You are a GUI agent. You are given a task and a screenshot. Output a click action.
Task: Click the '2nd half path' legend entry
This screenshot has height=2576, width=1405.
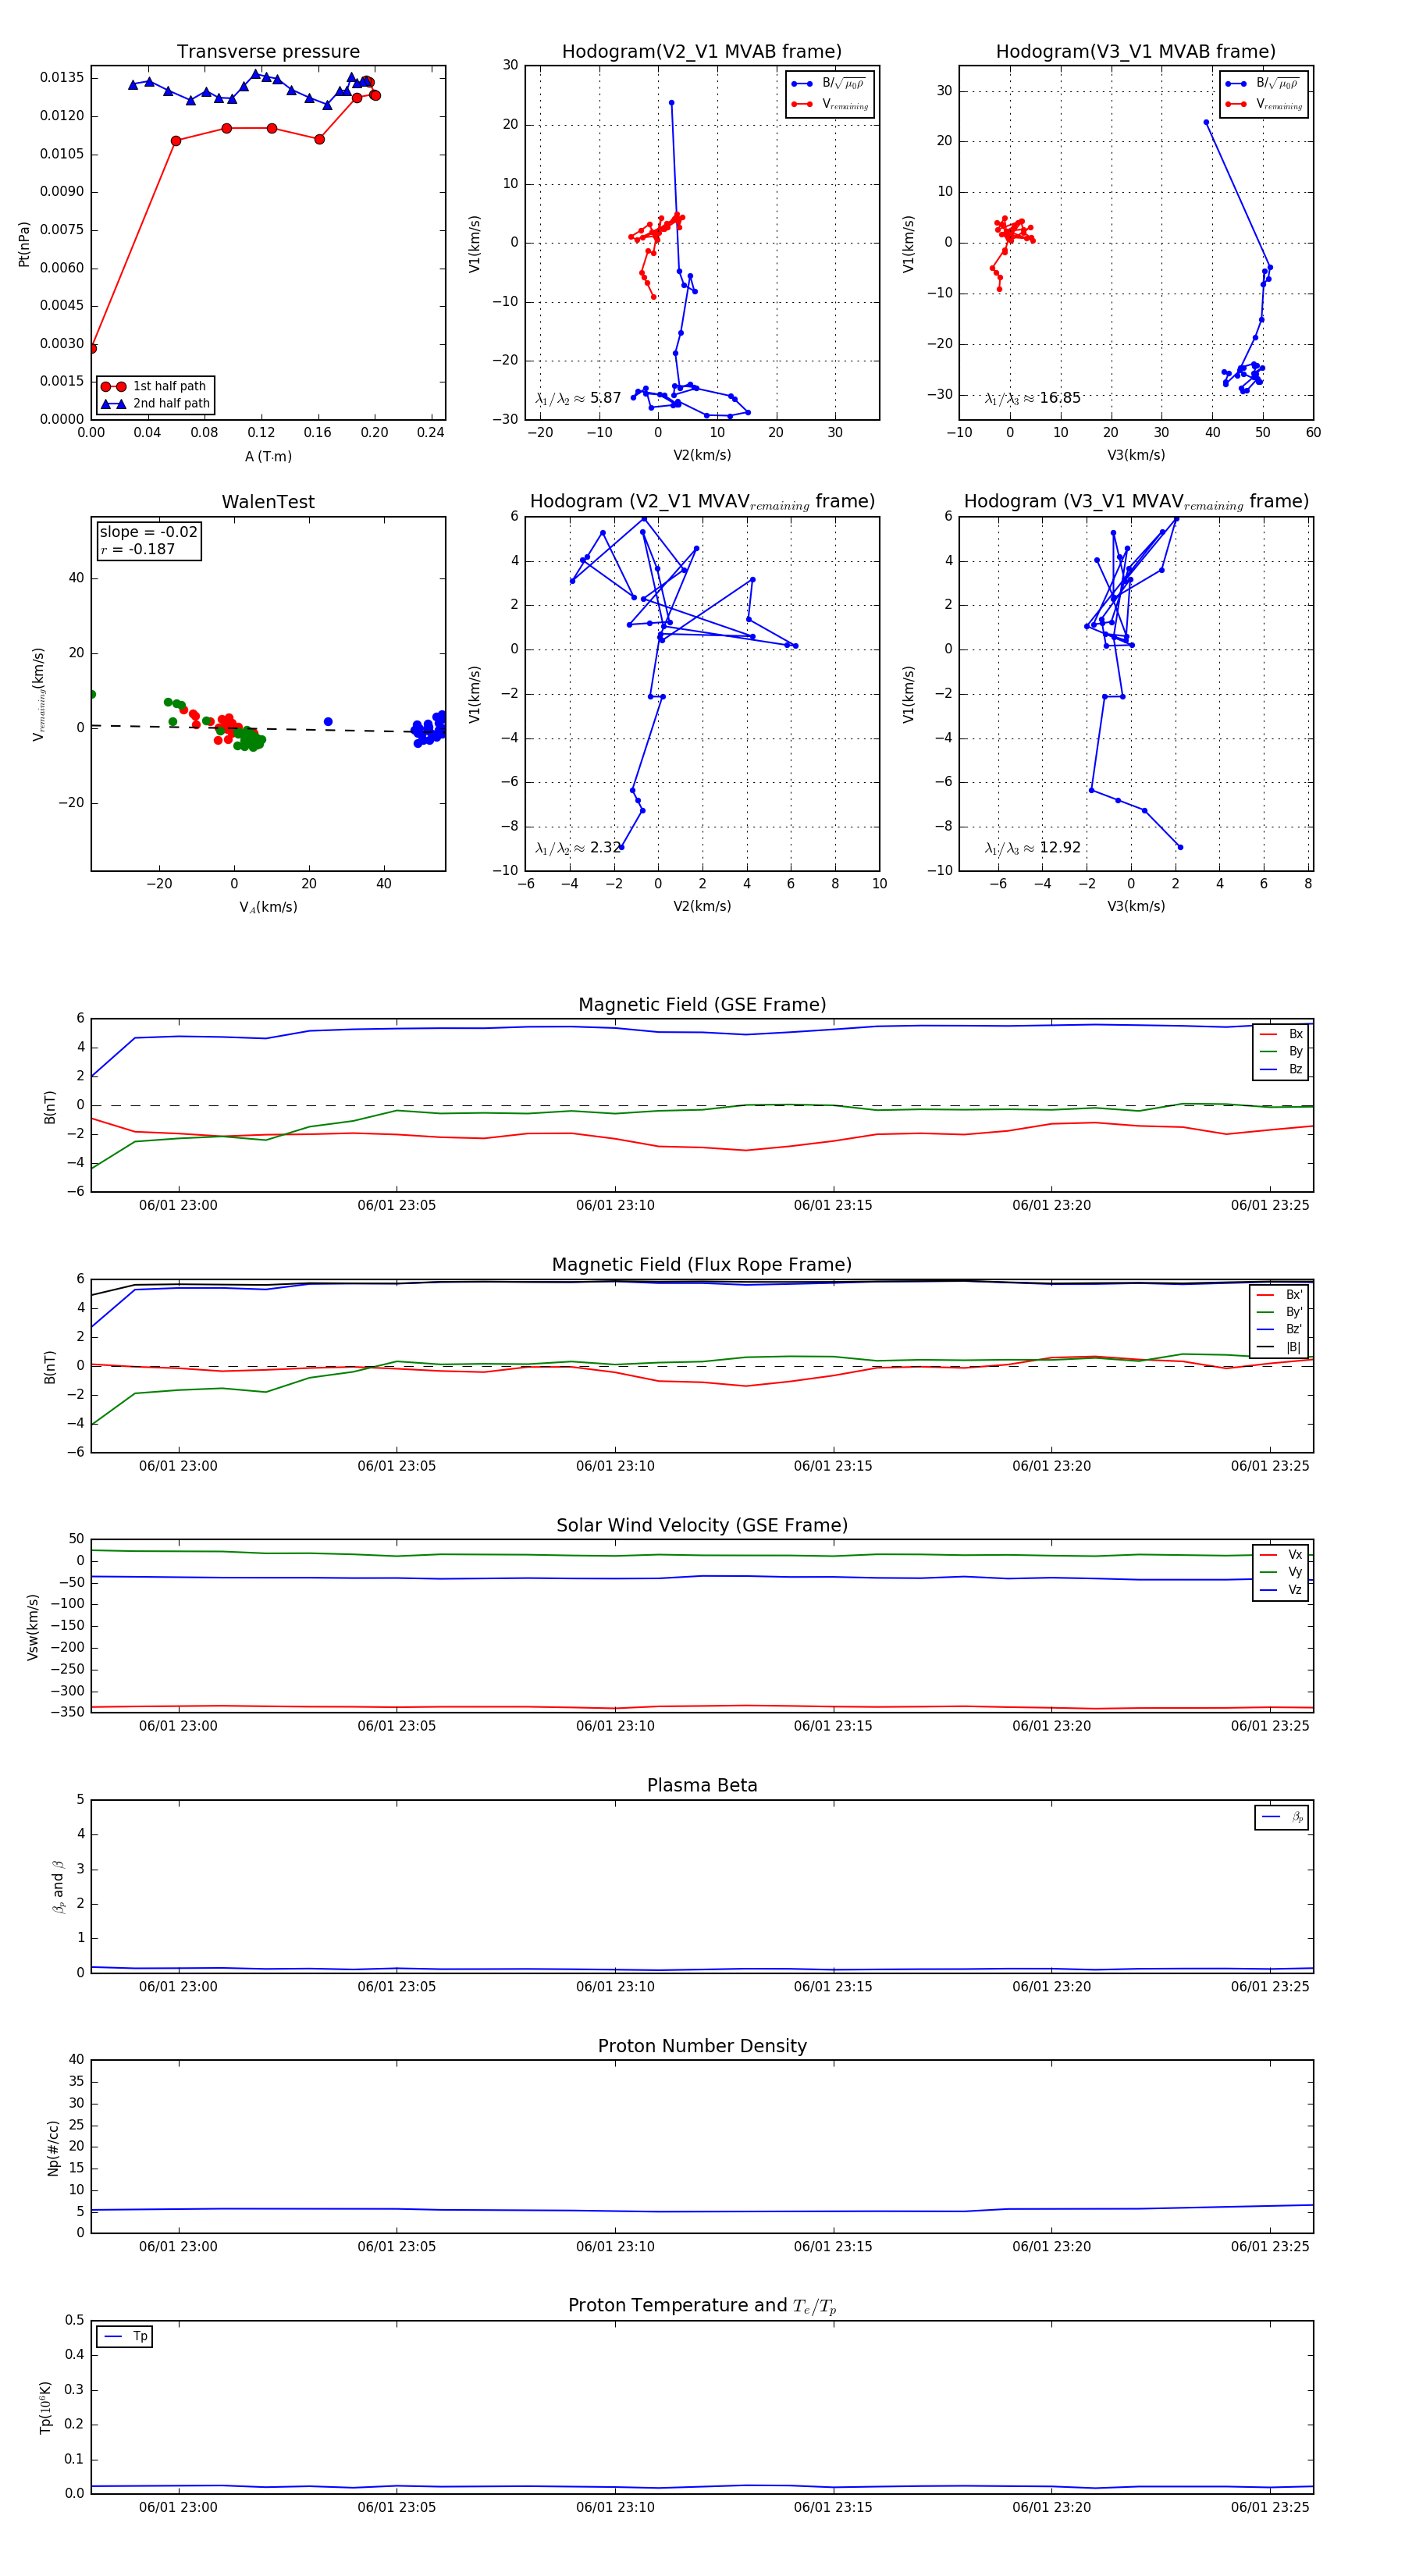[x=156, y=404]
